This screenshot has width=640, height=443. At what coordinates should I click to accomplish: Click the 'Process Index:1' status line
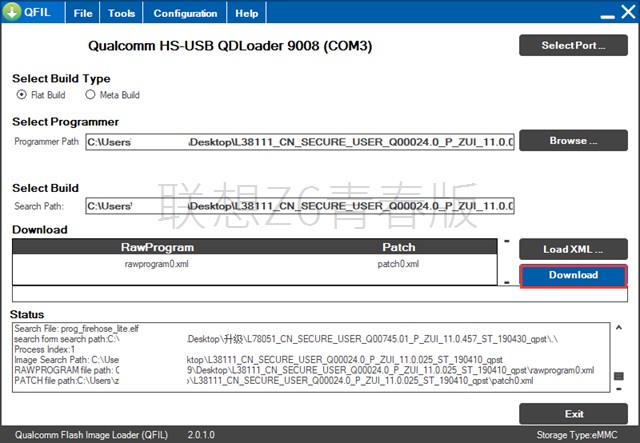pos(44,350)
